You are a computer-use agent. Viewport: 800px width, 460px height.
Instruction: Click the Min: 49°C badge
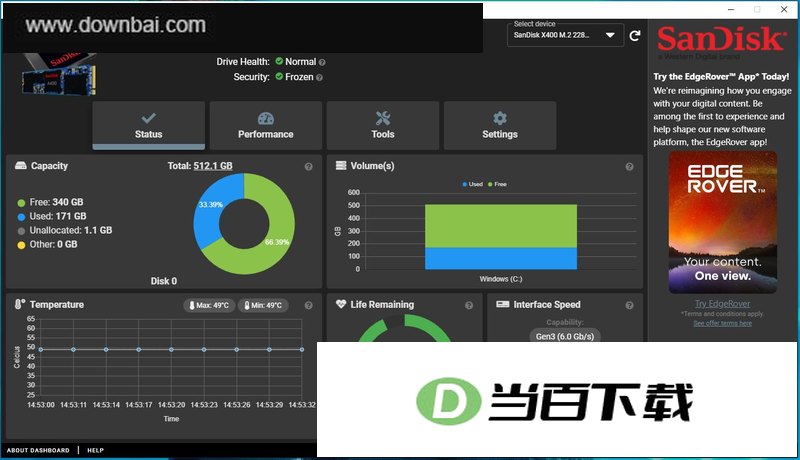point(263,305)
